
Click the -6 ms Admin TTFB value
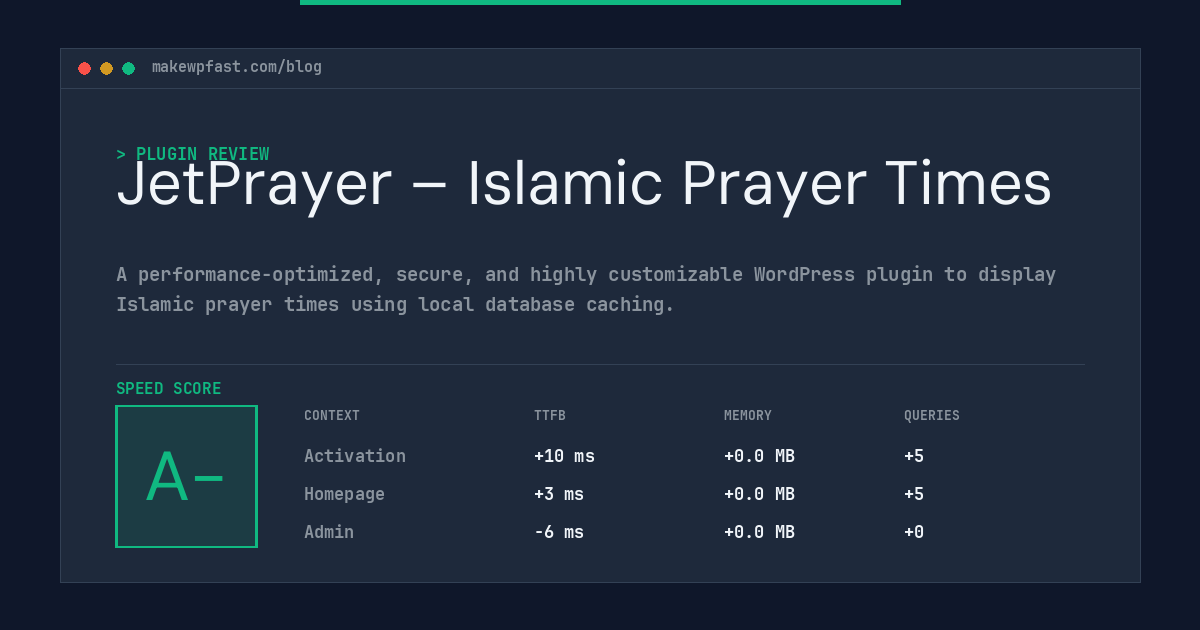559,532
